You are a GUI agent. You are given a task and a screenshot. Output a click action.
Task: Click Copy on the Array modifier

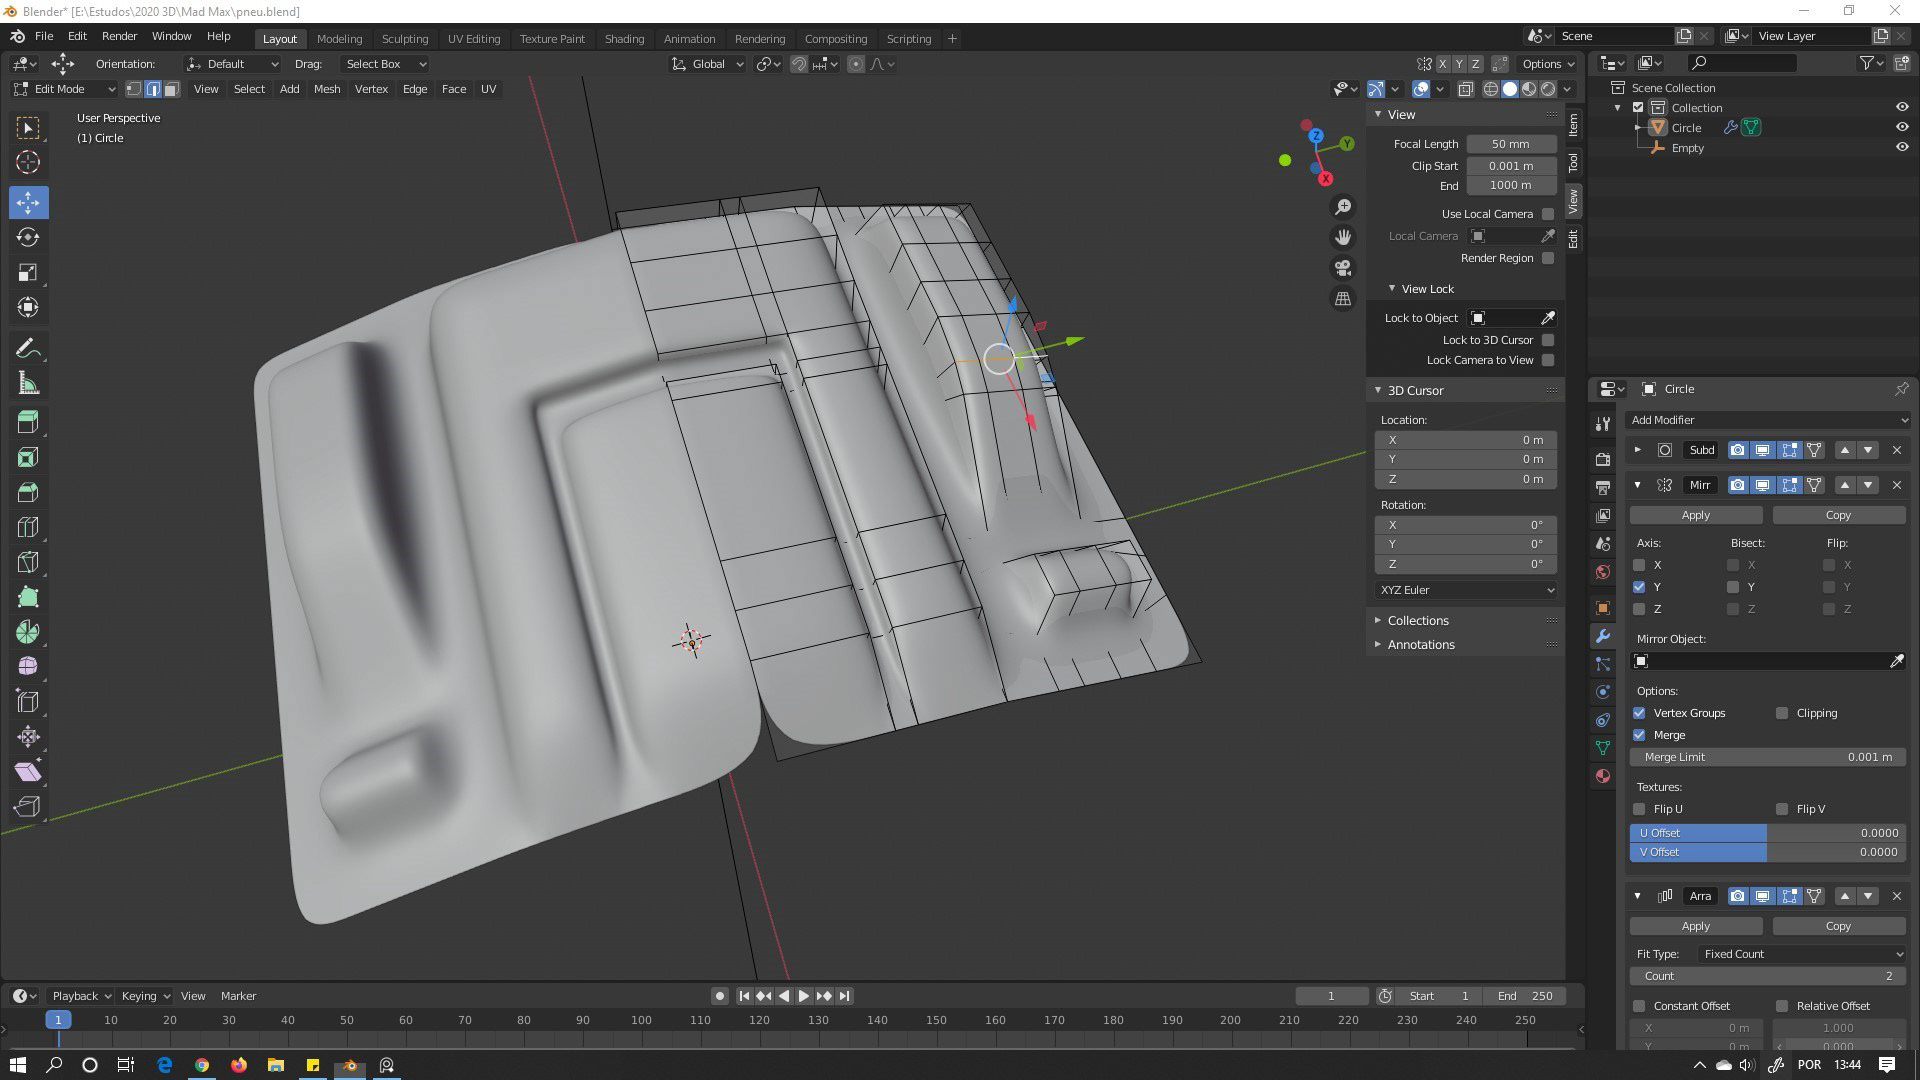(x=1837, y=926)
